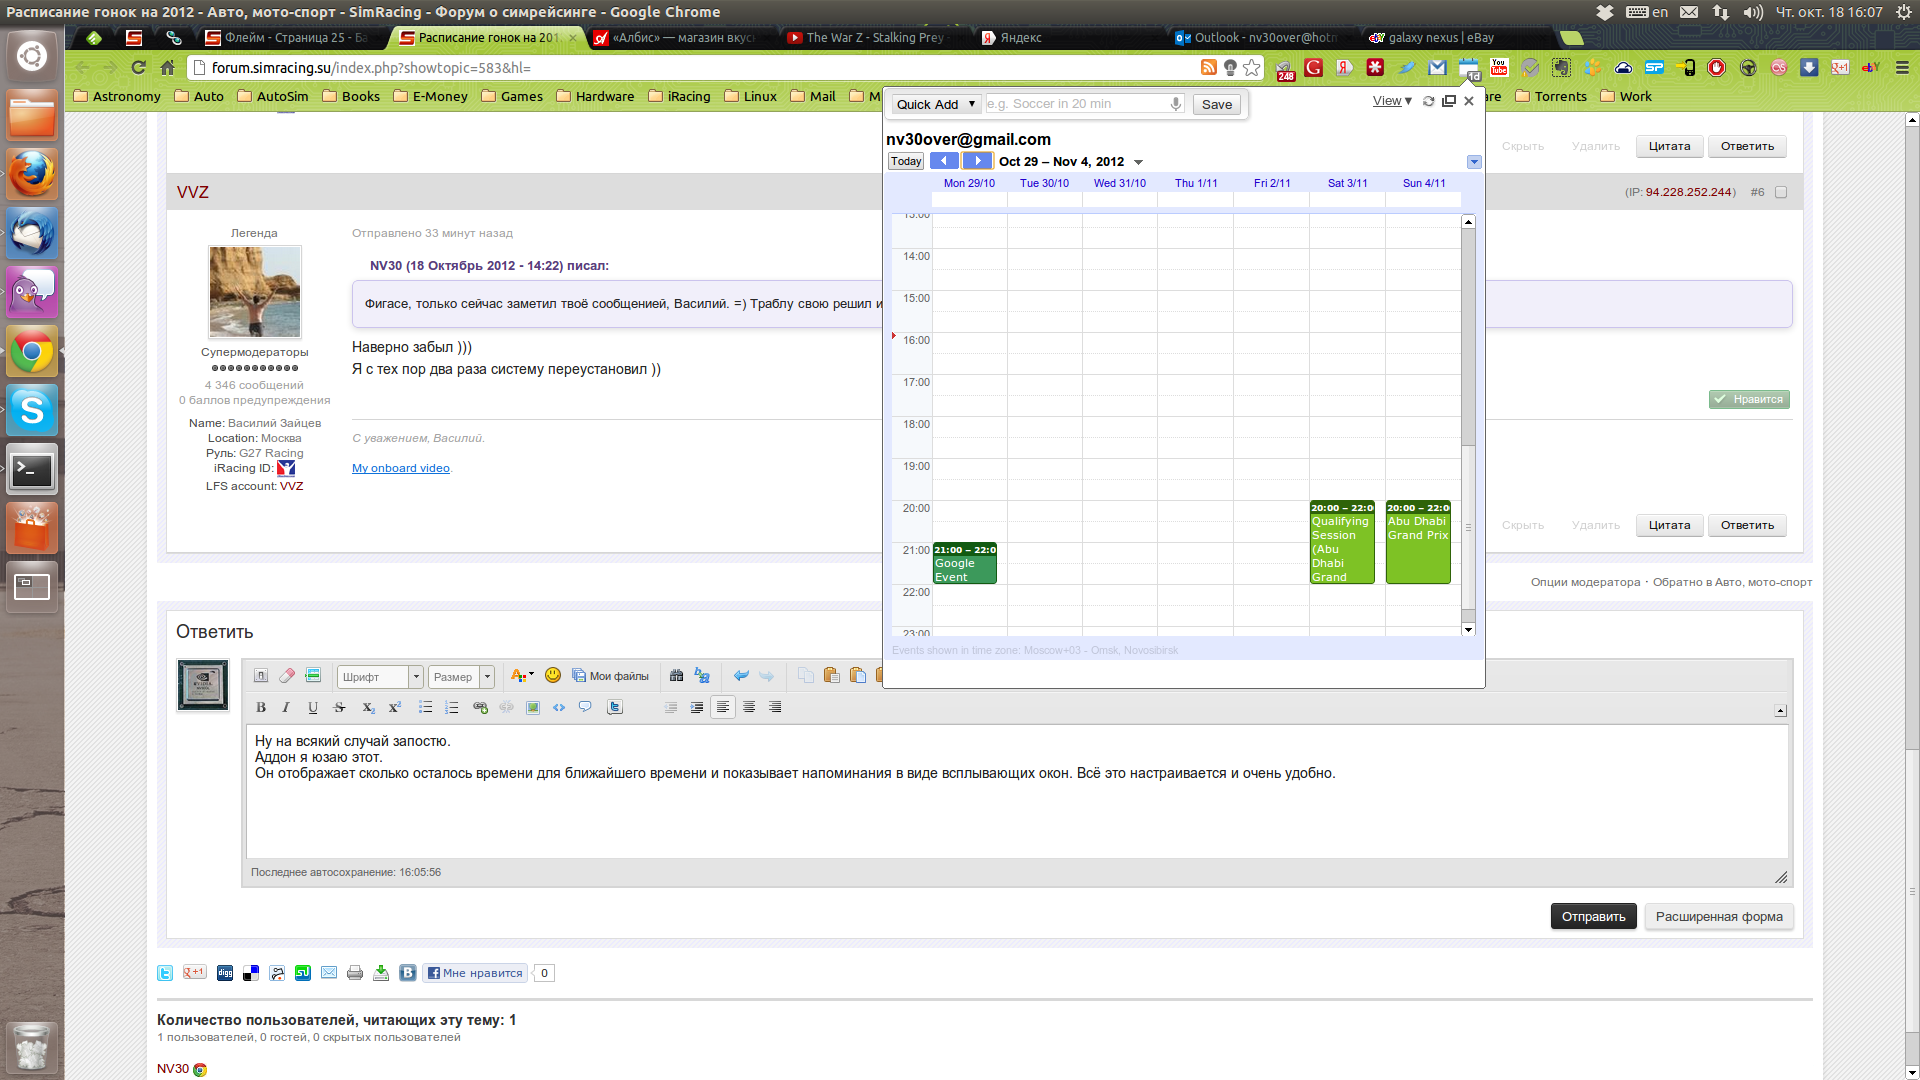Open the Шрифт font dropdown
Viewport: 1920px width, 1080px height.
point(380,677)
